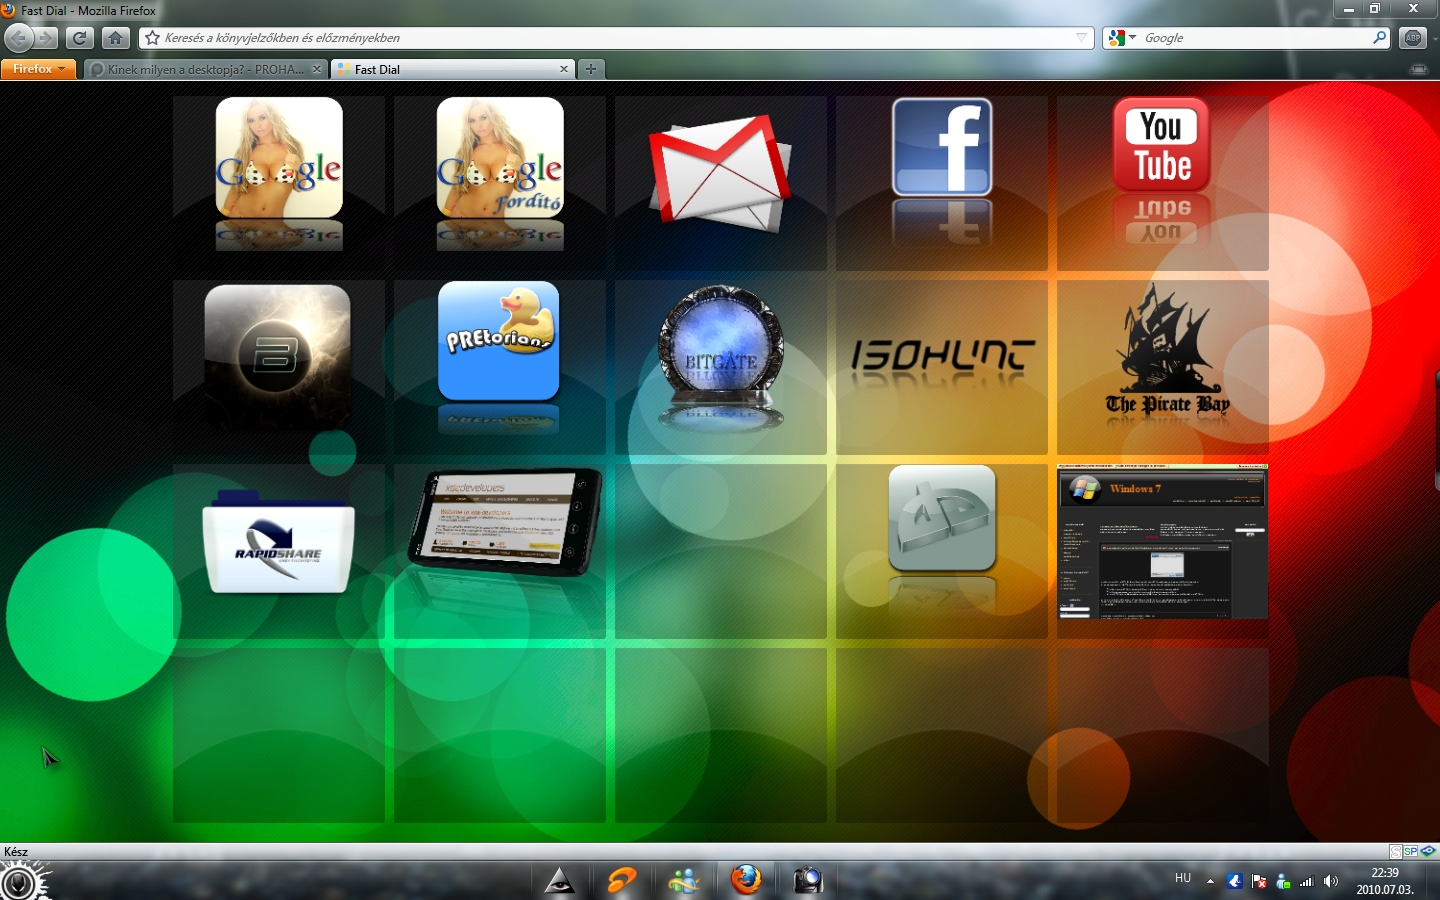Open the Bluetooth tray icon
The image size is (1440, 900).
pos(1235,881)
